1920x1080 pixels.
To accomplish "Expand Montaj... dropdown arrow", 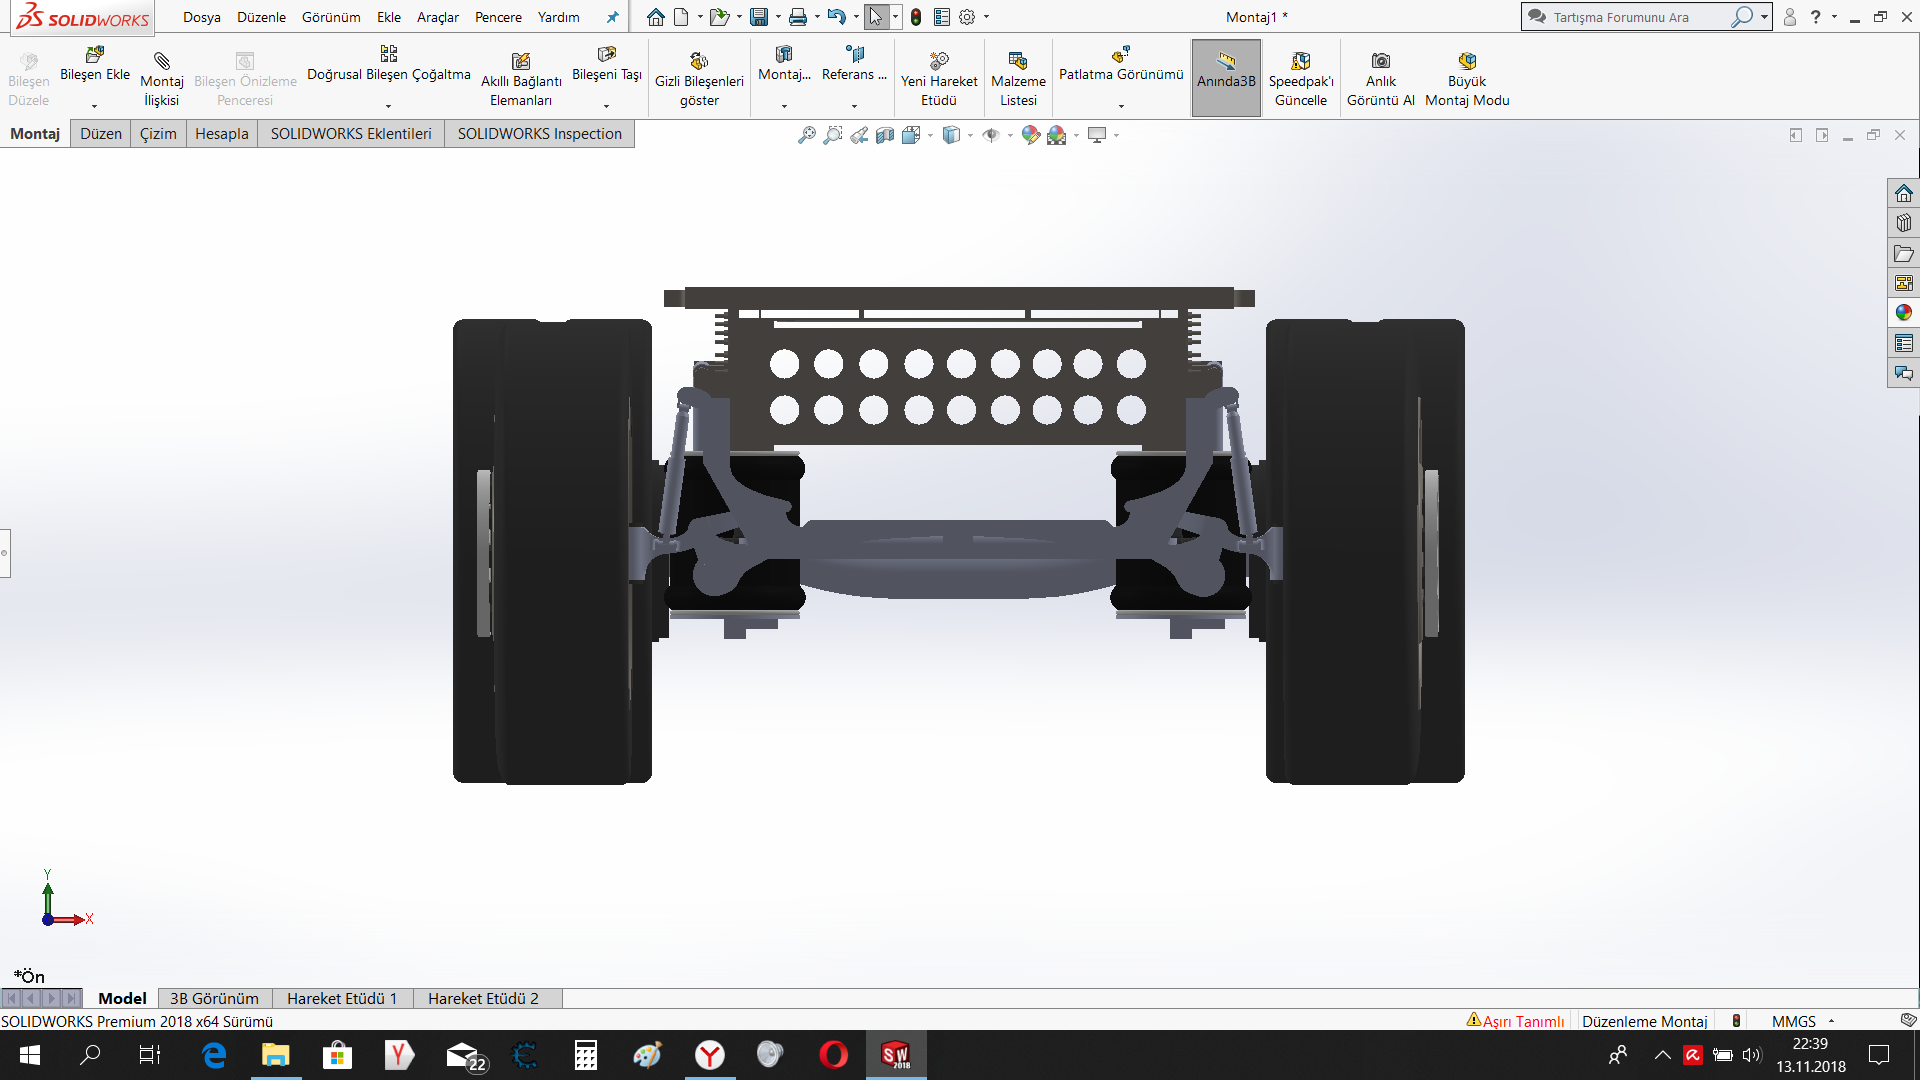I will pyautogui.click(x=784, y=106).
